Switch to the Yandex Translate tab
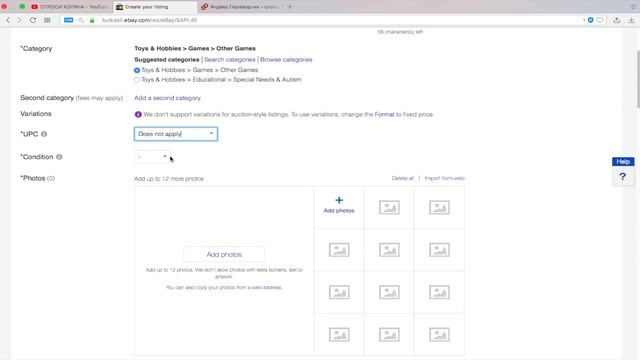 (x=240, y=7)
